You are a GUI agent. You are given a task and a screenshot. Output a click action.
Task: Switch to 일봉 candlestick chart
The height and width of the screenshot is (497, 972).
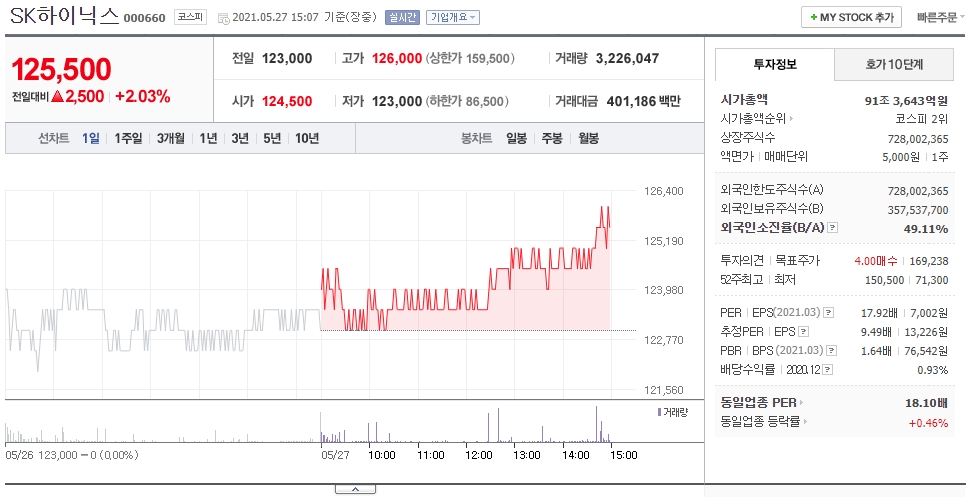pos(516,138)
